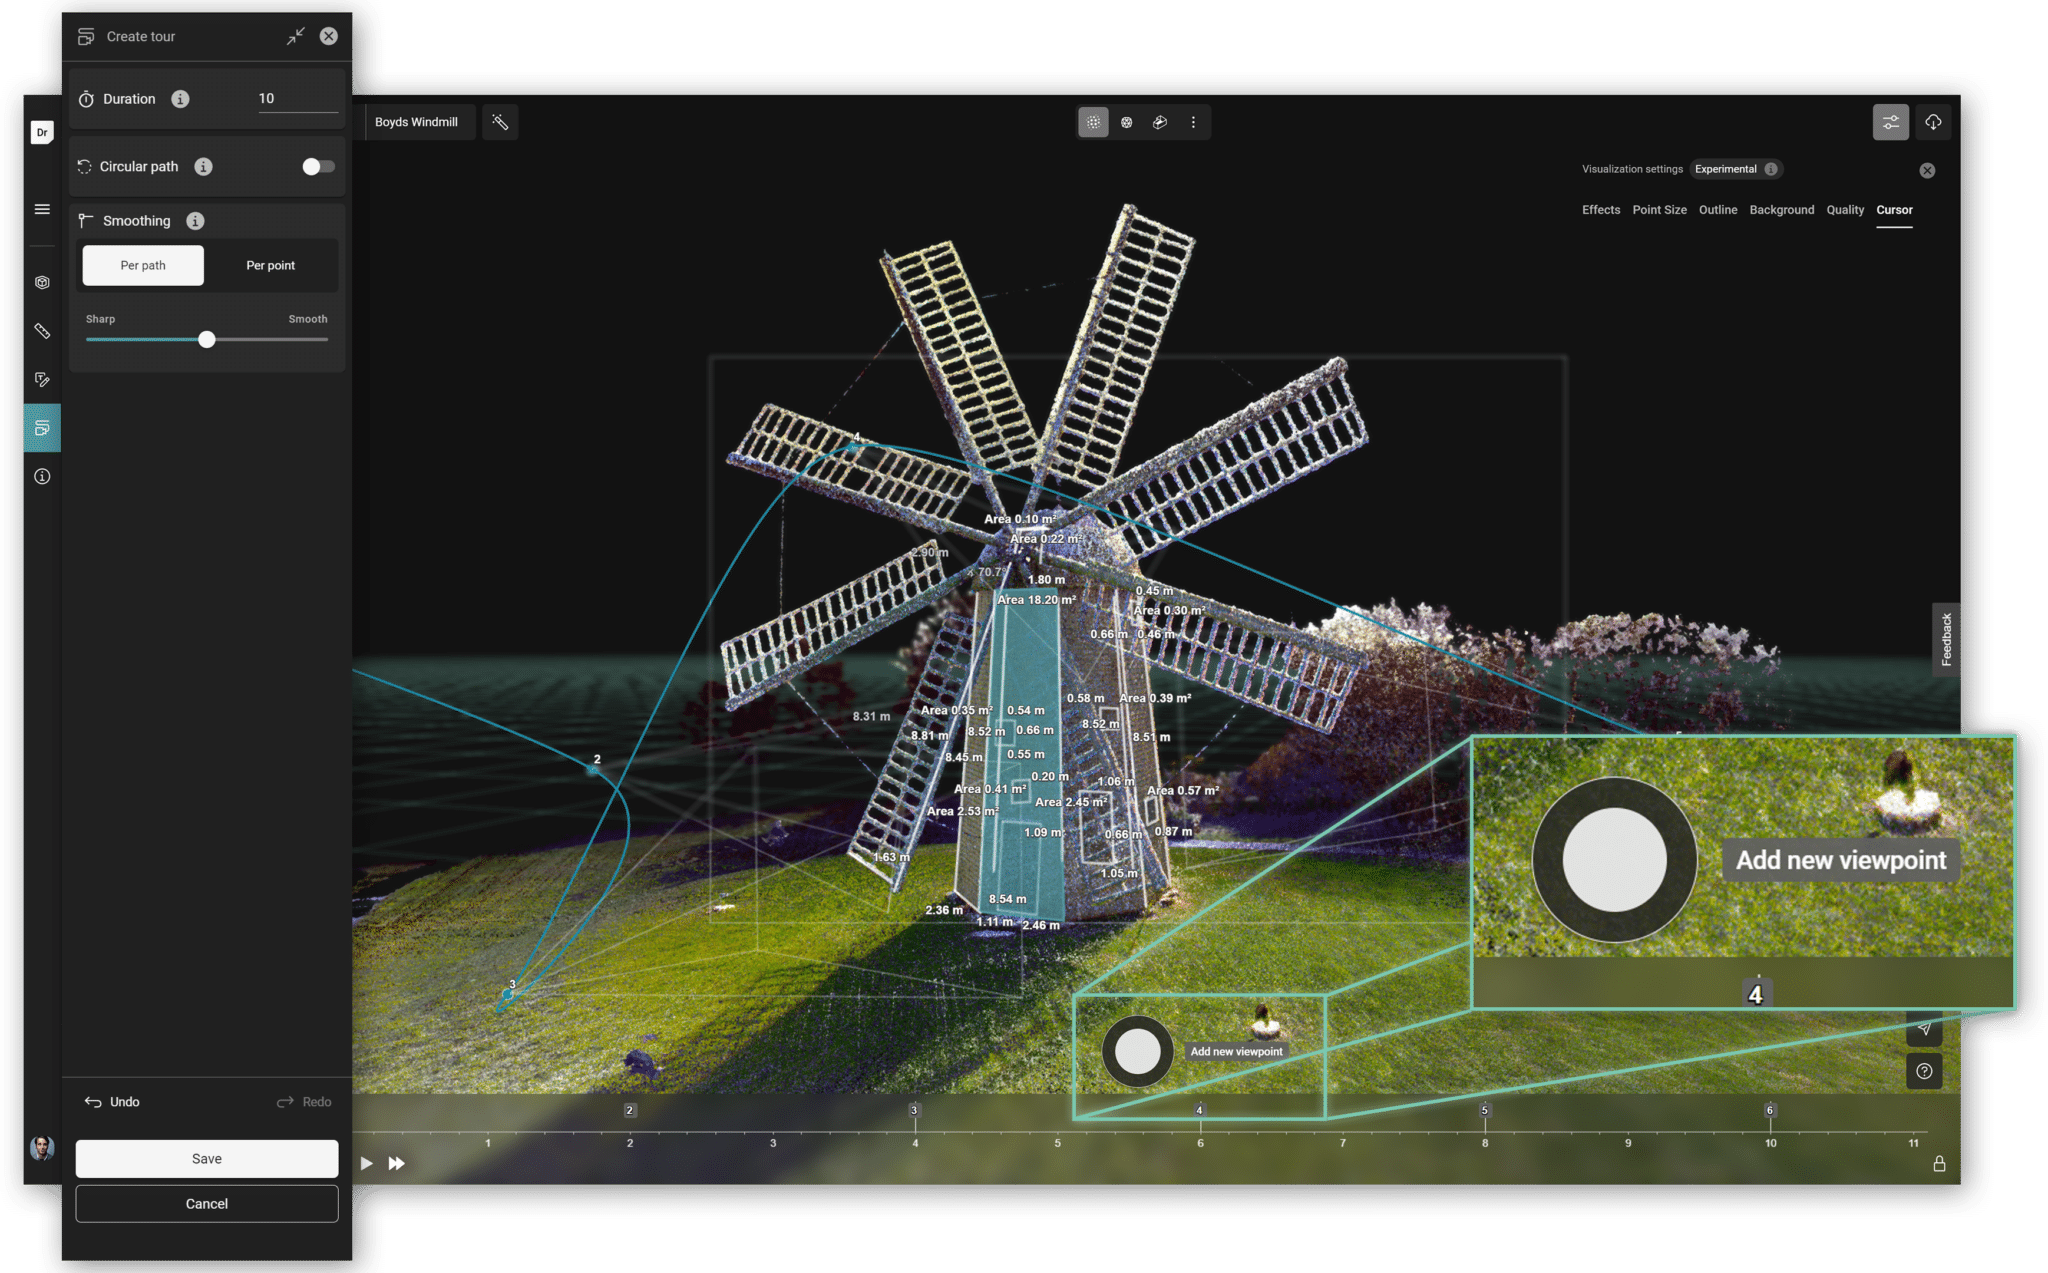Click the info icon in the left sidebar
Image resolution: width=2048 pixels, height=1273 pixels.
[x=42, y=476]
